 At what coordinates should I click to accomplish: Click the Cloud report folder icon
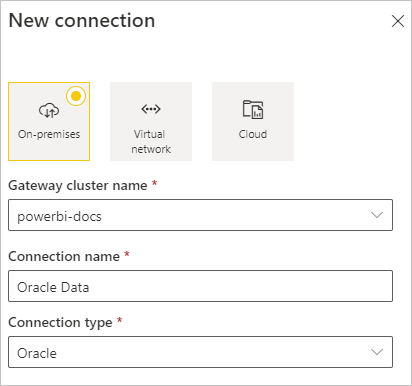[253, 109]
